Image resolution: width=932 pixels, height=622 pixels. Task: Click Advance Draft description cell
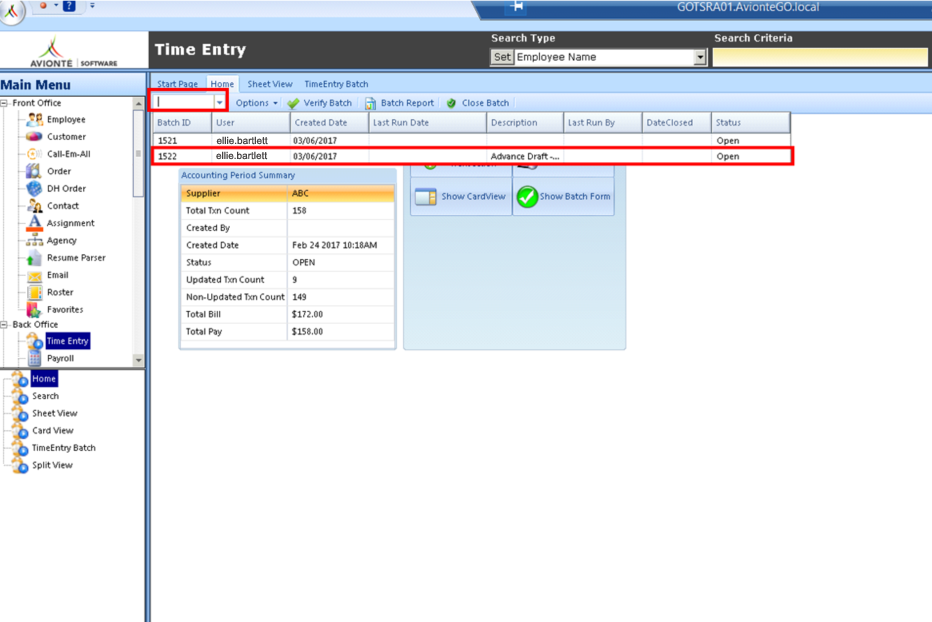tap(525, 156)
